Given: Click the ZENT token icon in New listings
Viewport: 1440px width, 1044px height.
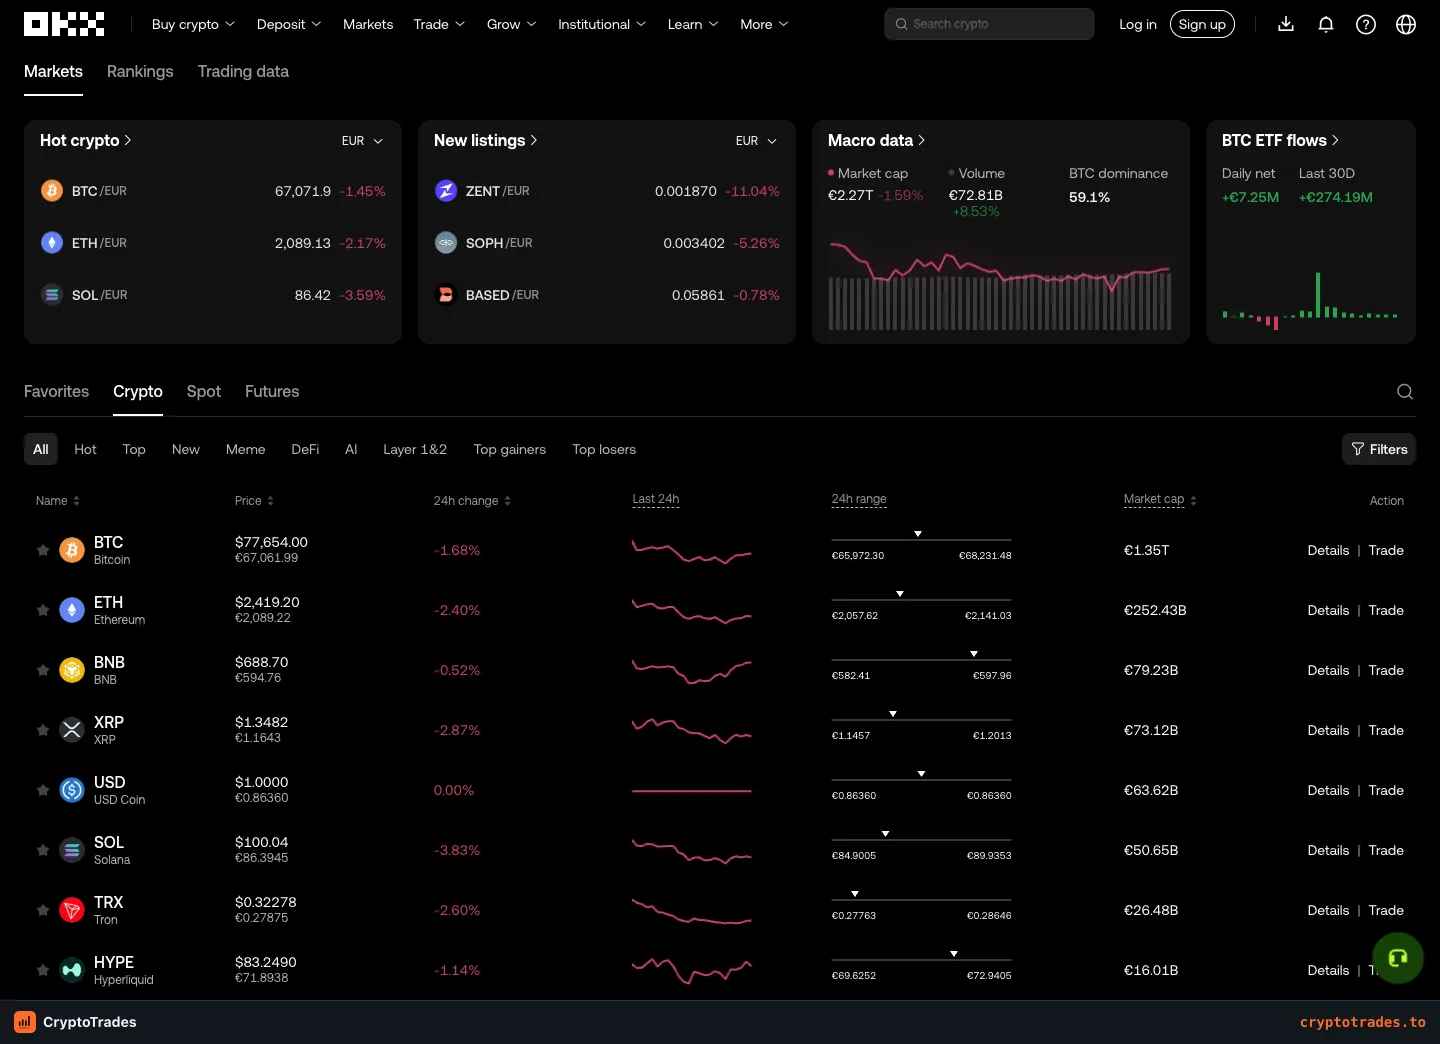Looking at the screenshot, I should pyautogui.click(x=446, y=191).
